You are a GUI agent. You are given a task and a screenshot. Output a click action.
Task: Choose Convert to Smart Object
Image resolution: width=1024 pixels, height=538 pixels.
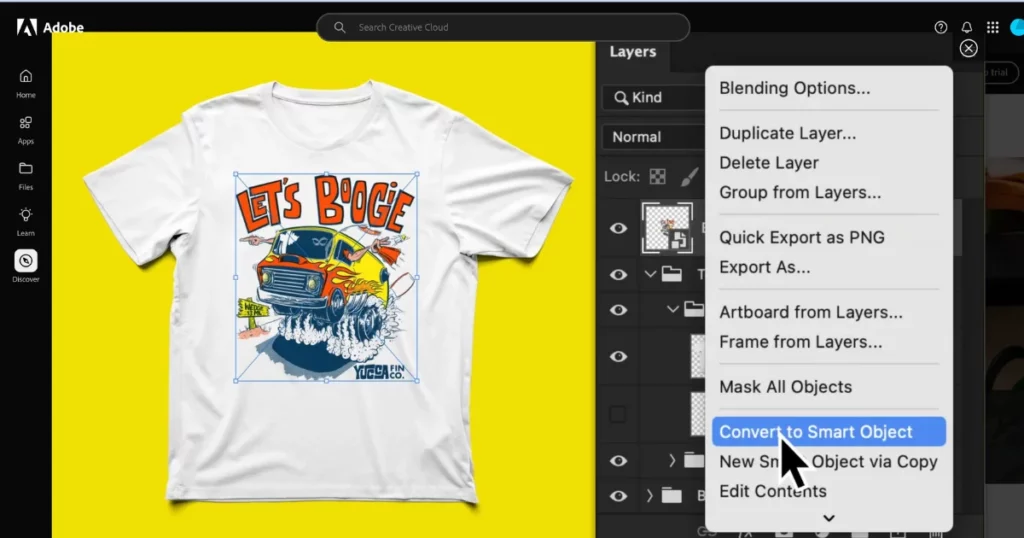(828, 432)
